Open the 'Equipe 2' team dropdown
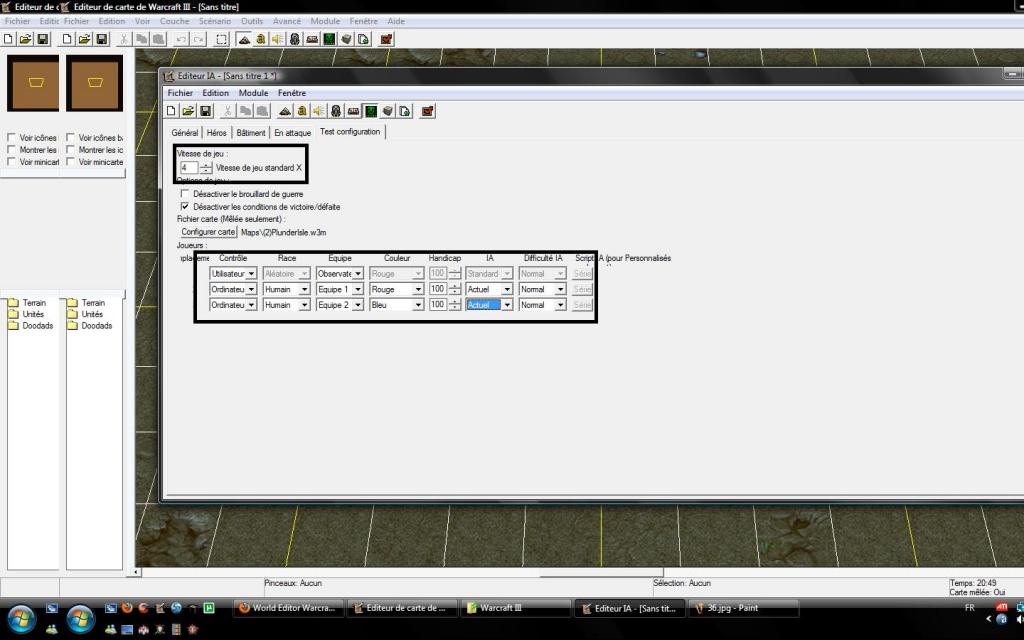The height and width of the screenshot is (640, 1024). pyautogui.click(x=340, y=305)
